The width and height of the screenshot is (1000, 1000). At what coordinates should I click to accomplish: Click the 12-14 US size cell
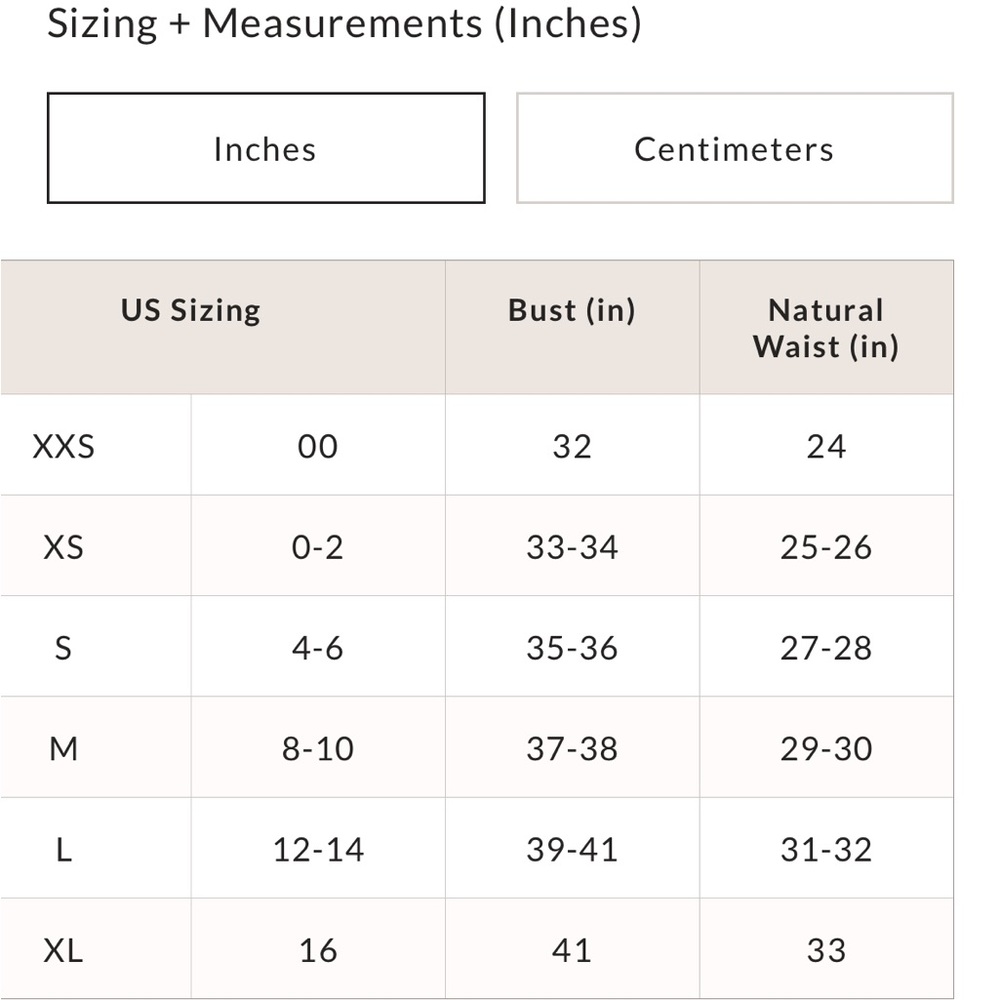point(318,849)
